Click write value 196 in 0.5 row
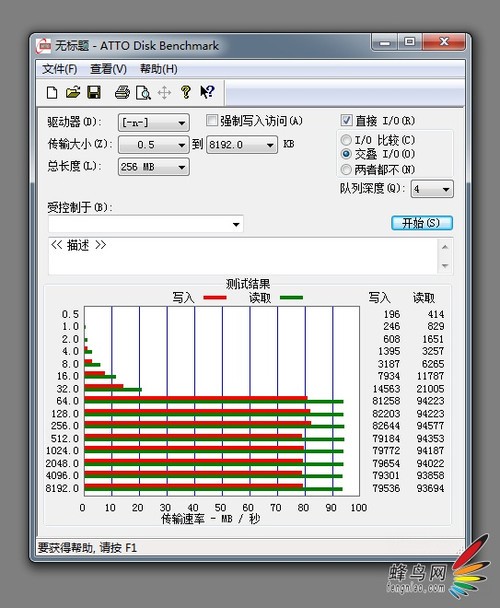The image size is (500, 608). tap(392, 314)
